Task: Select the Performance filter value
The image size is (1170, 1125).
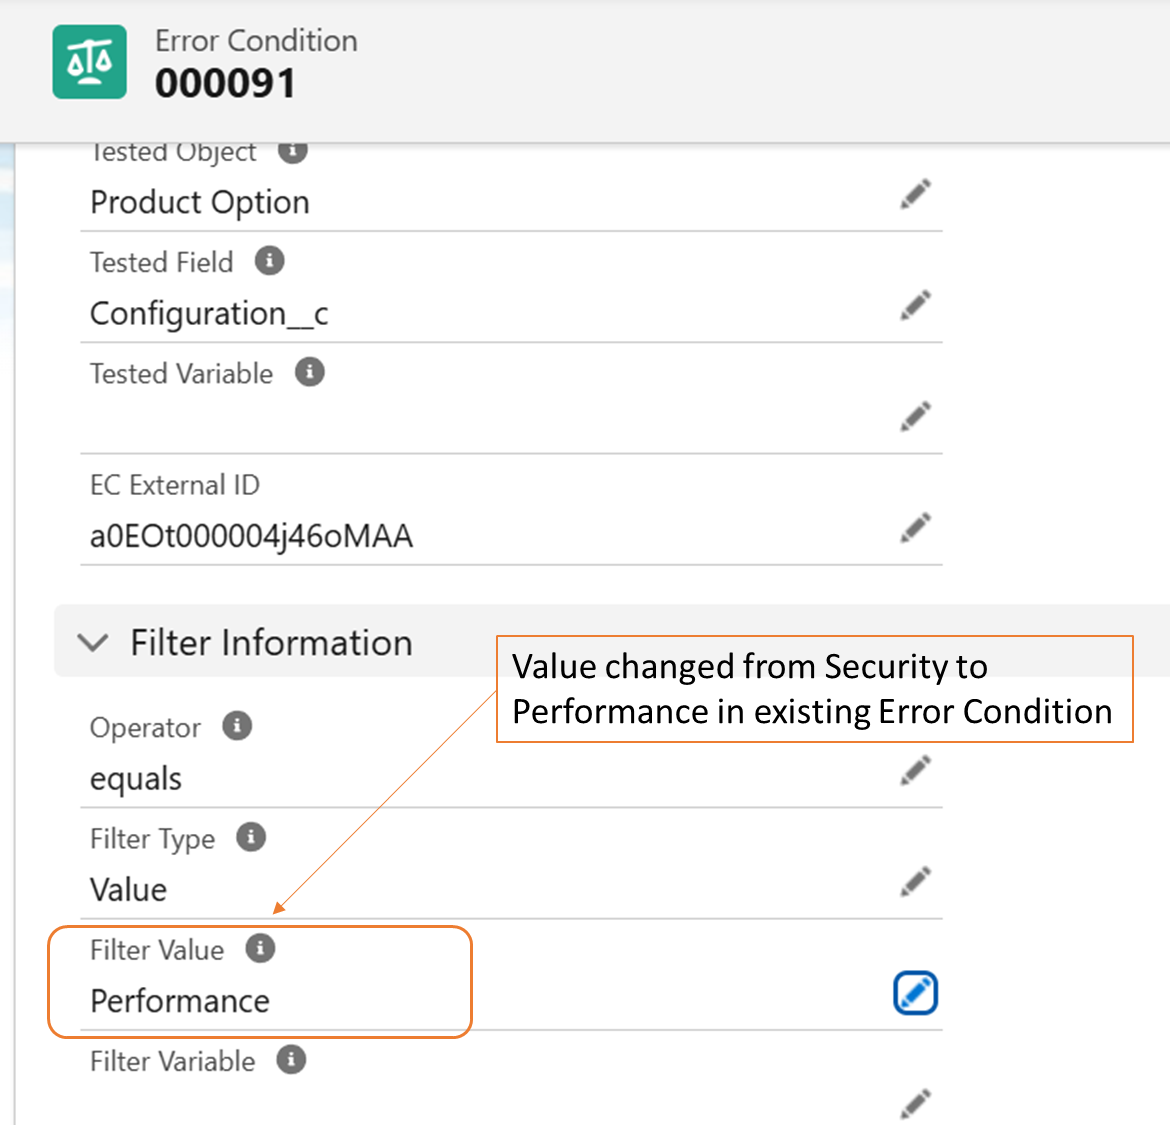Action: click(x=180, y=1001)
